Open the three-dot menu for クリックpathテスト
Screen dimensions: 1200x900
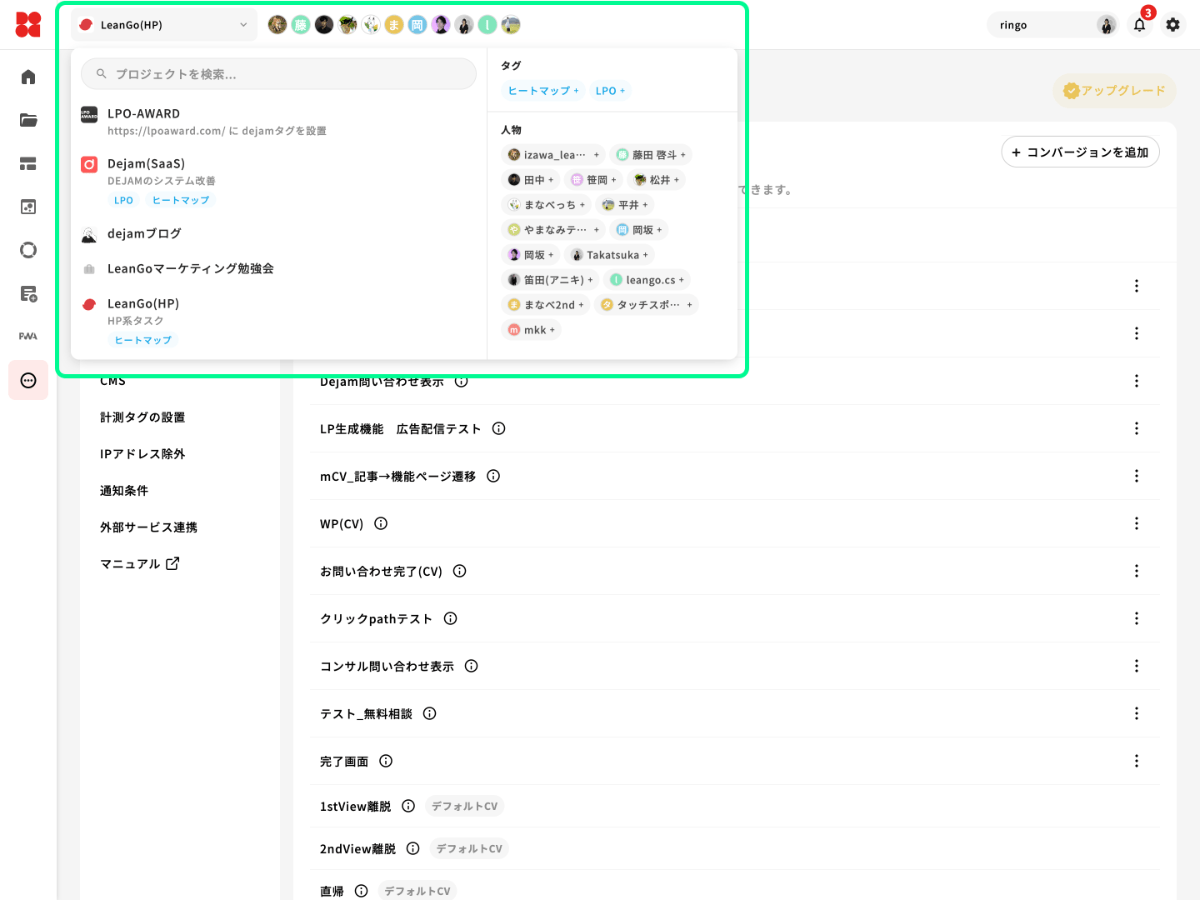coord(1136,618)
